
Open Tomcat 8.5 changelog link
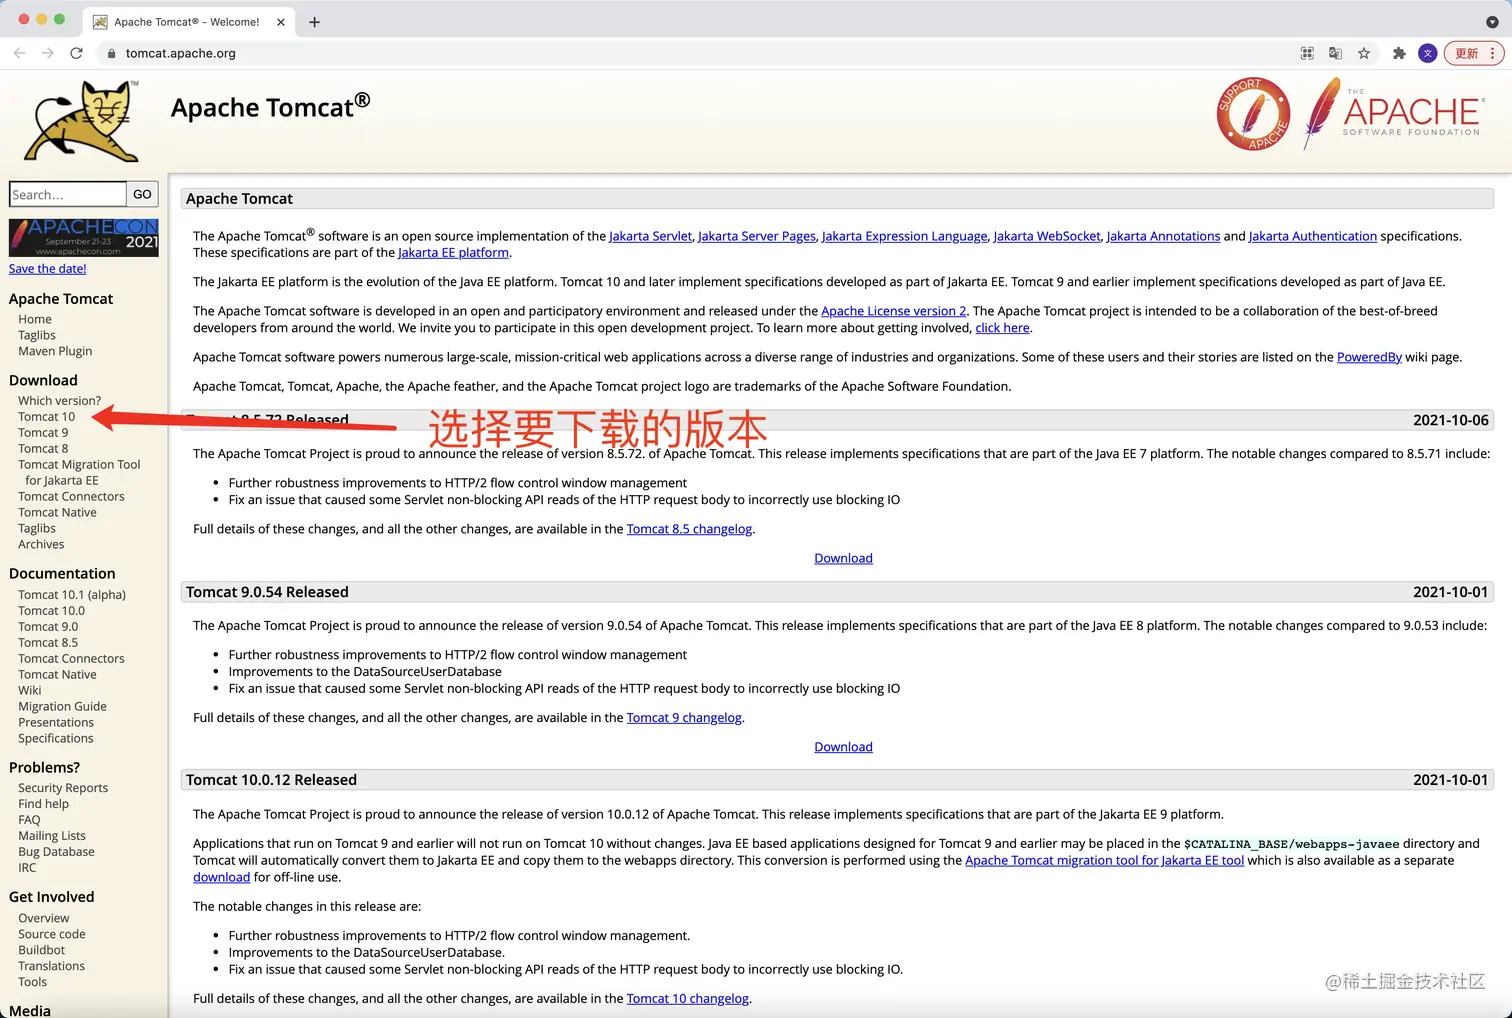click(689, 529)
